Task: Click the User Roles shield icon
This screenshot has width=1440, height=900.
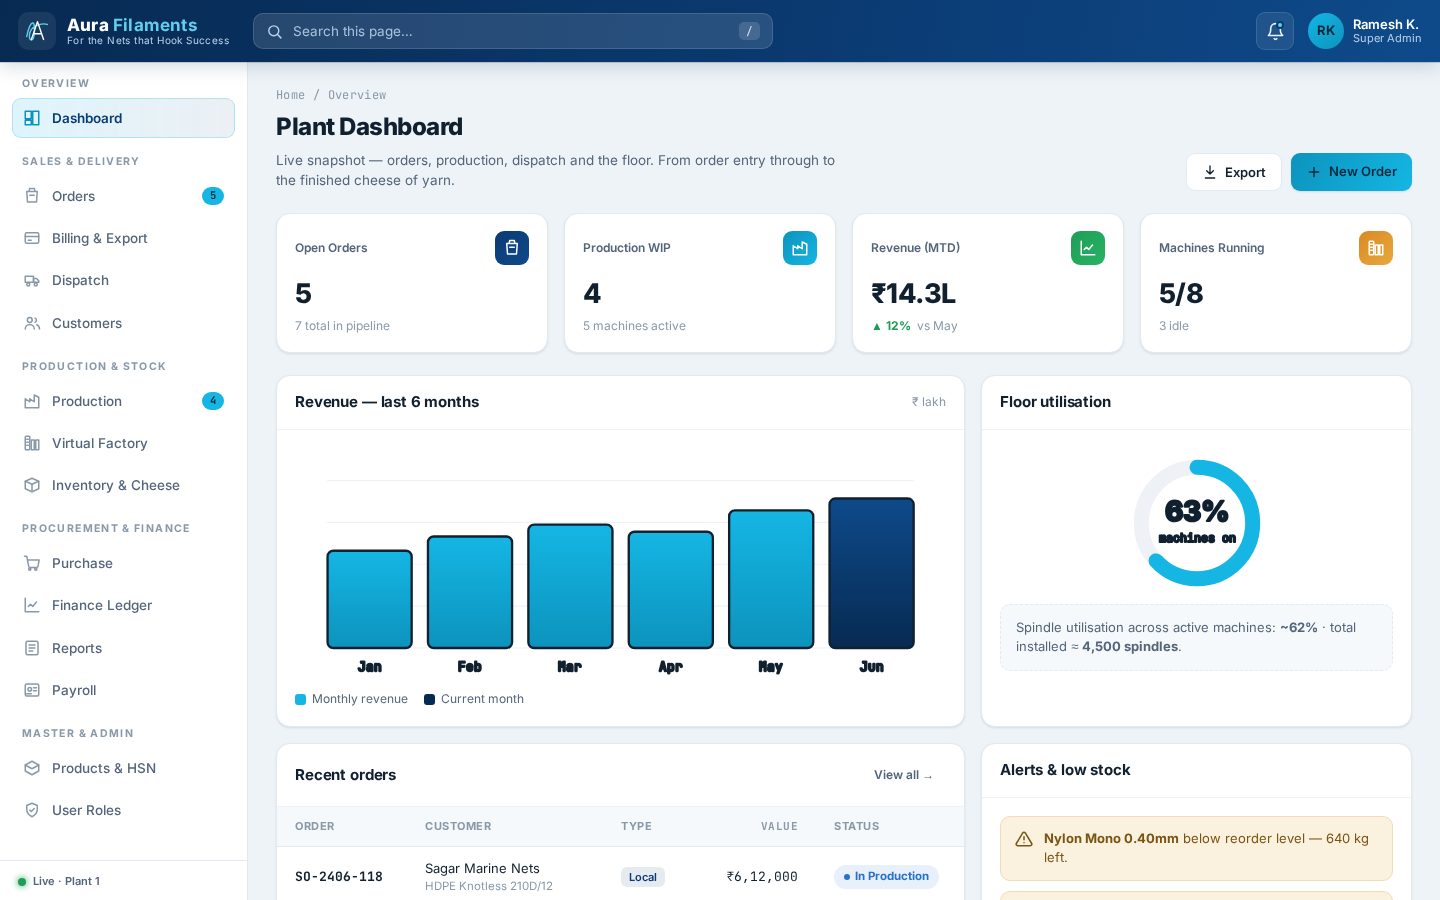Action: 32,810
